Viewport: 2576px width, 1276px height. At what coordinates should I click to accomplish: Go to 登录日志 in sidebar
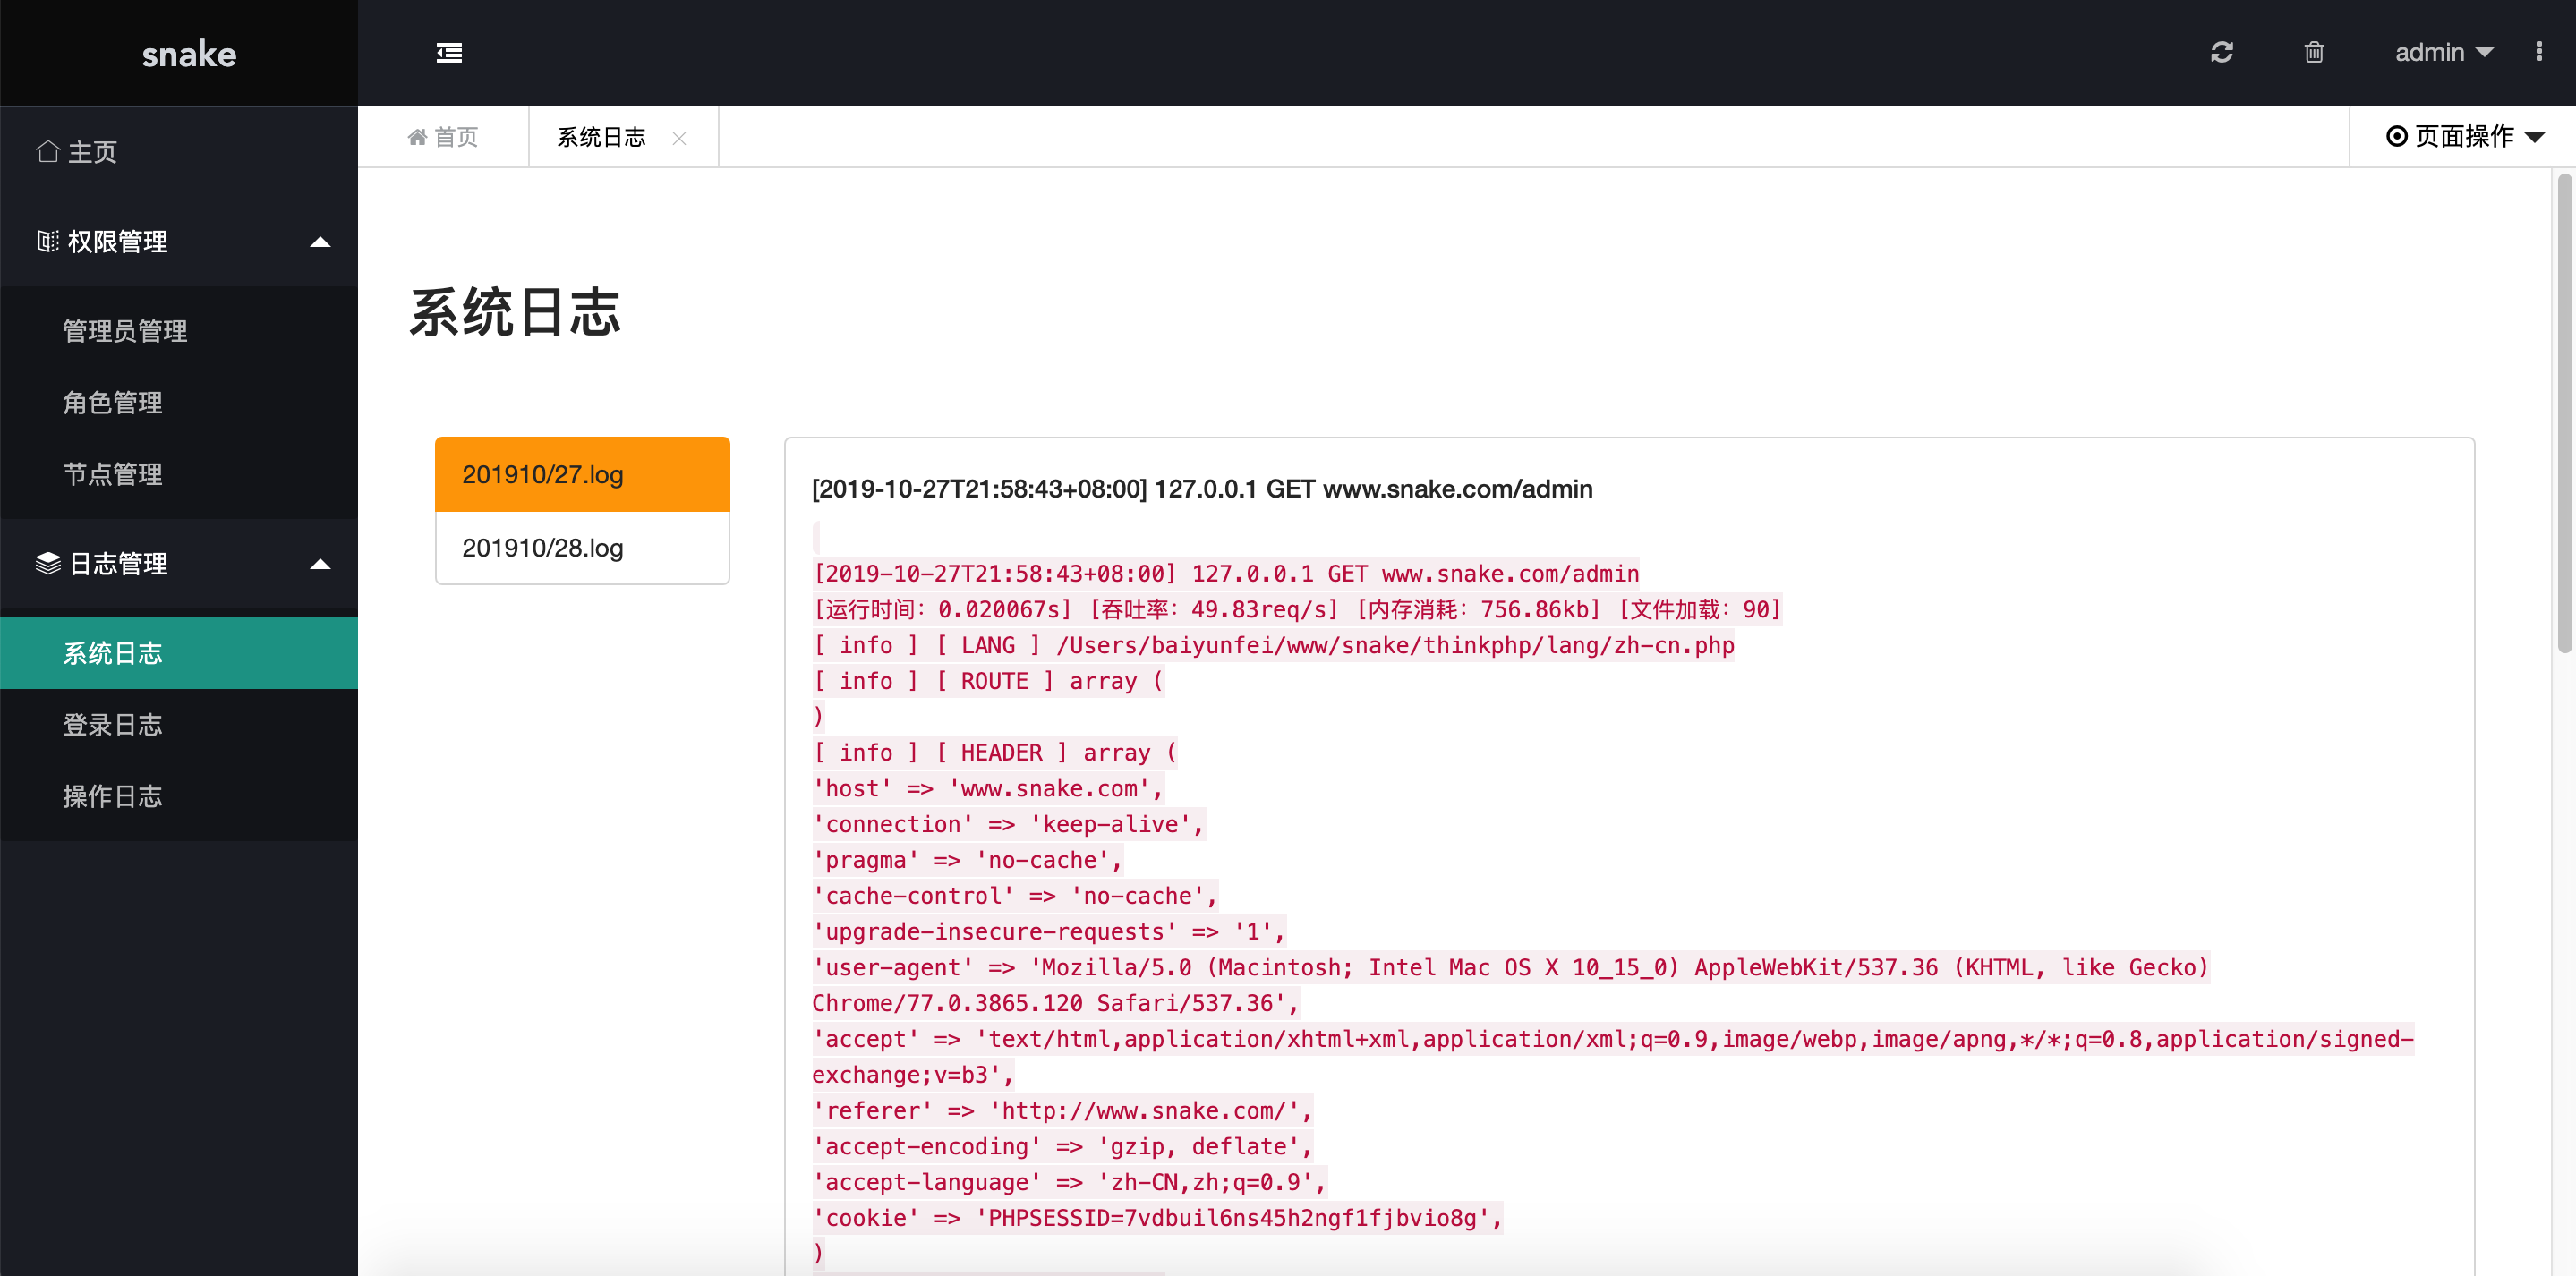112,725
